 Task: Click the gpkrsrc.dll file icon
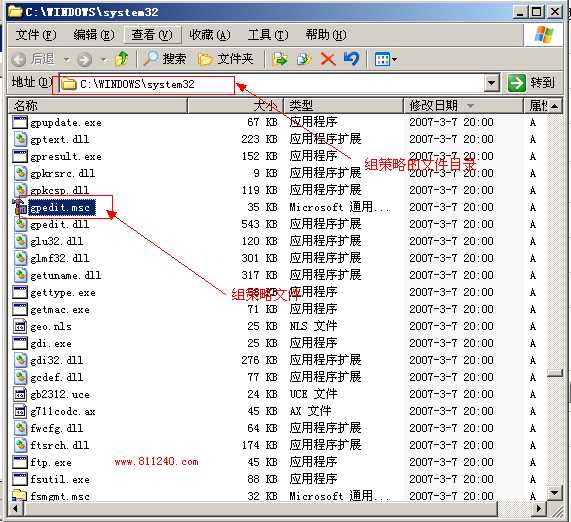click(x=20, y=173)
